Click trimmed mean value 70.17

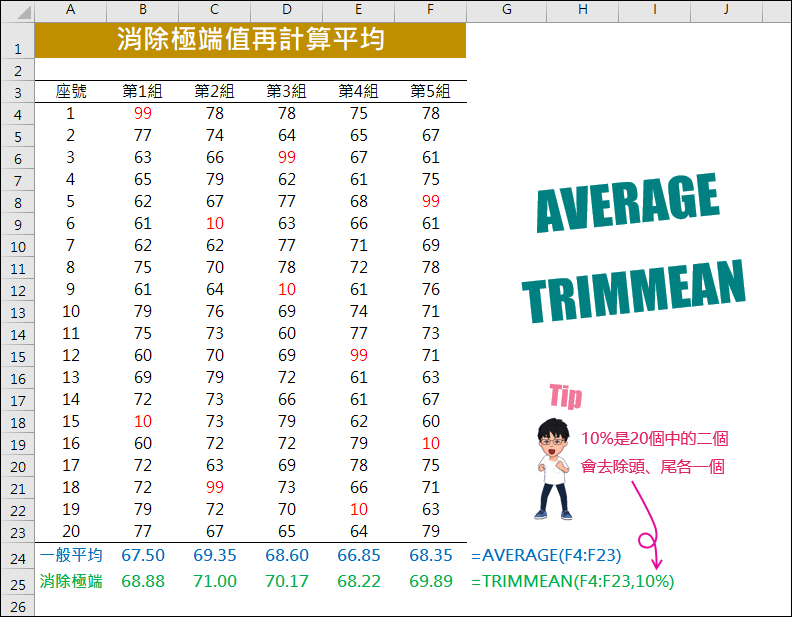tap(286, 581)
